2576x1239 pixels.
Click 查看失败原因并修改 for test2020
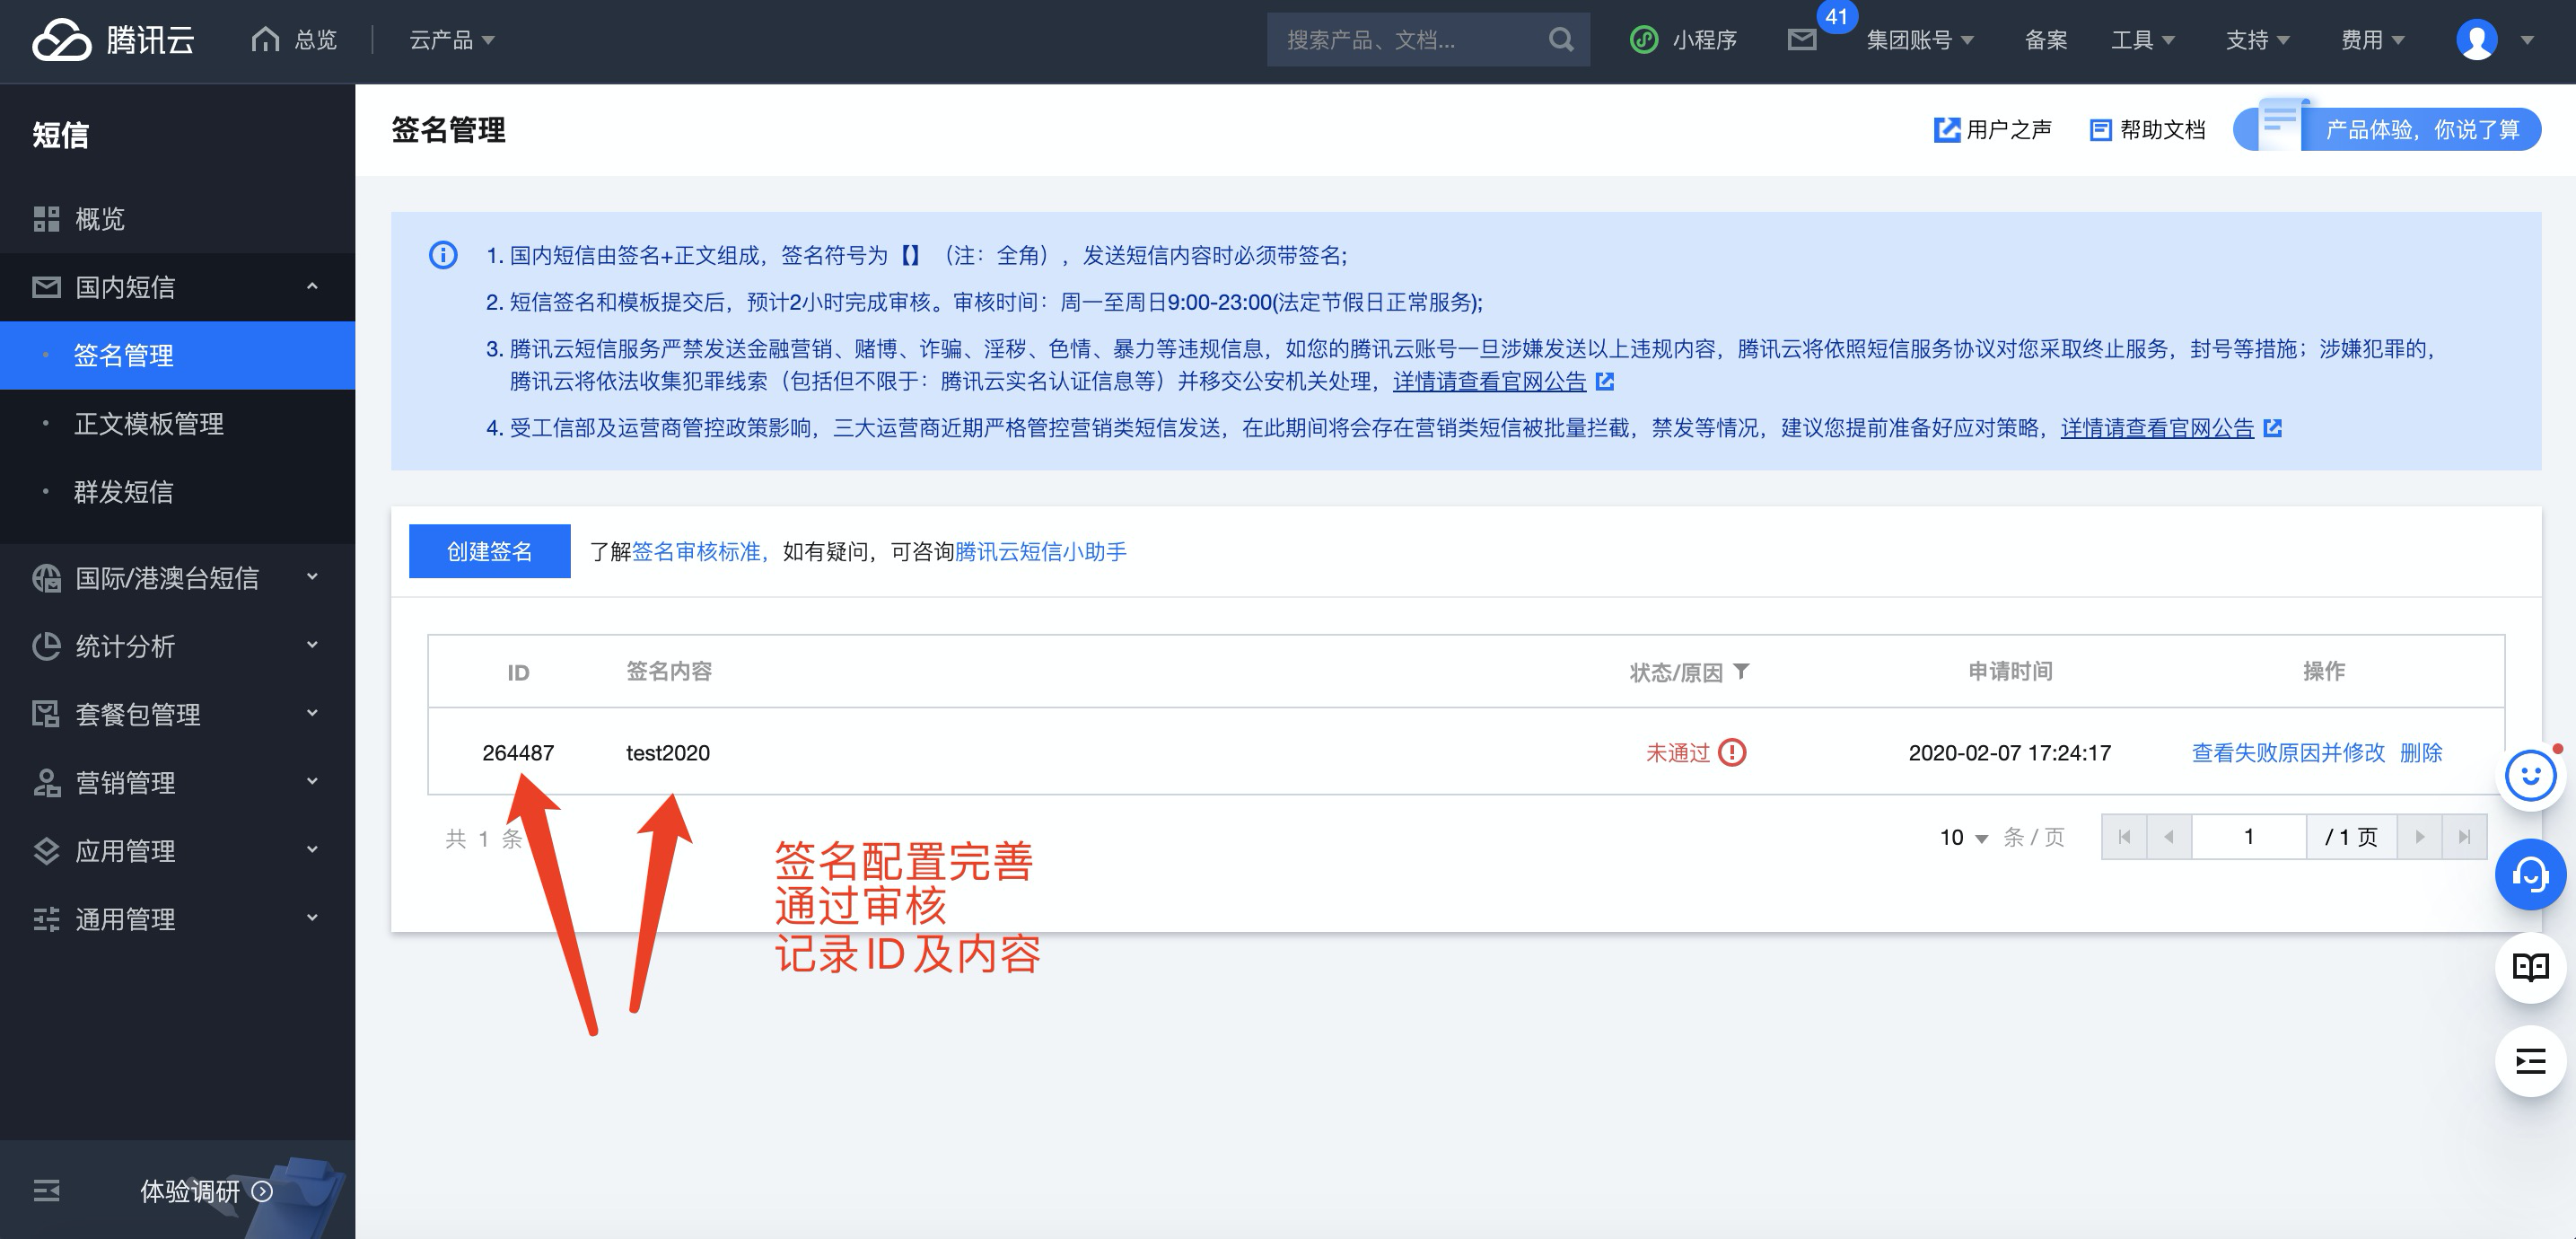(2288, 753)
